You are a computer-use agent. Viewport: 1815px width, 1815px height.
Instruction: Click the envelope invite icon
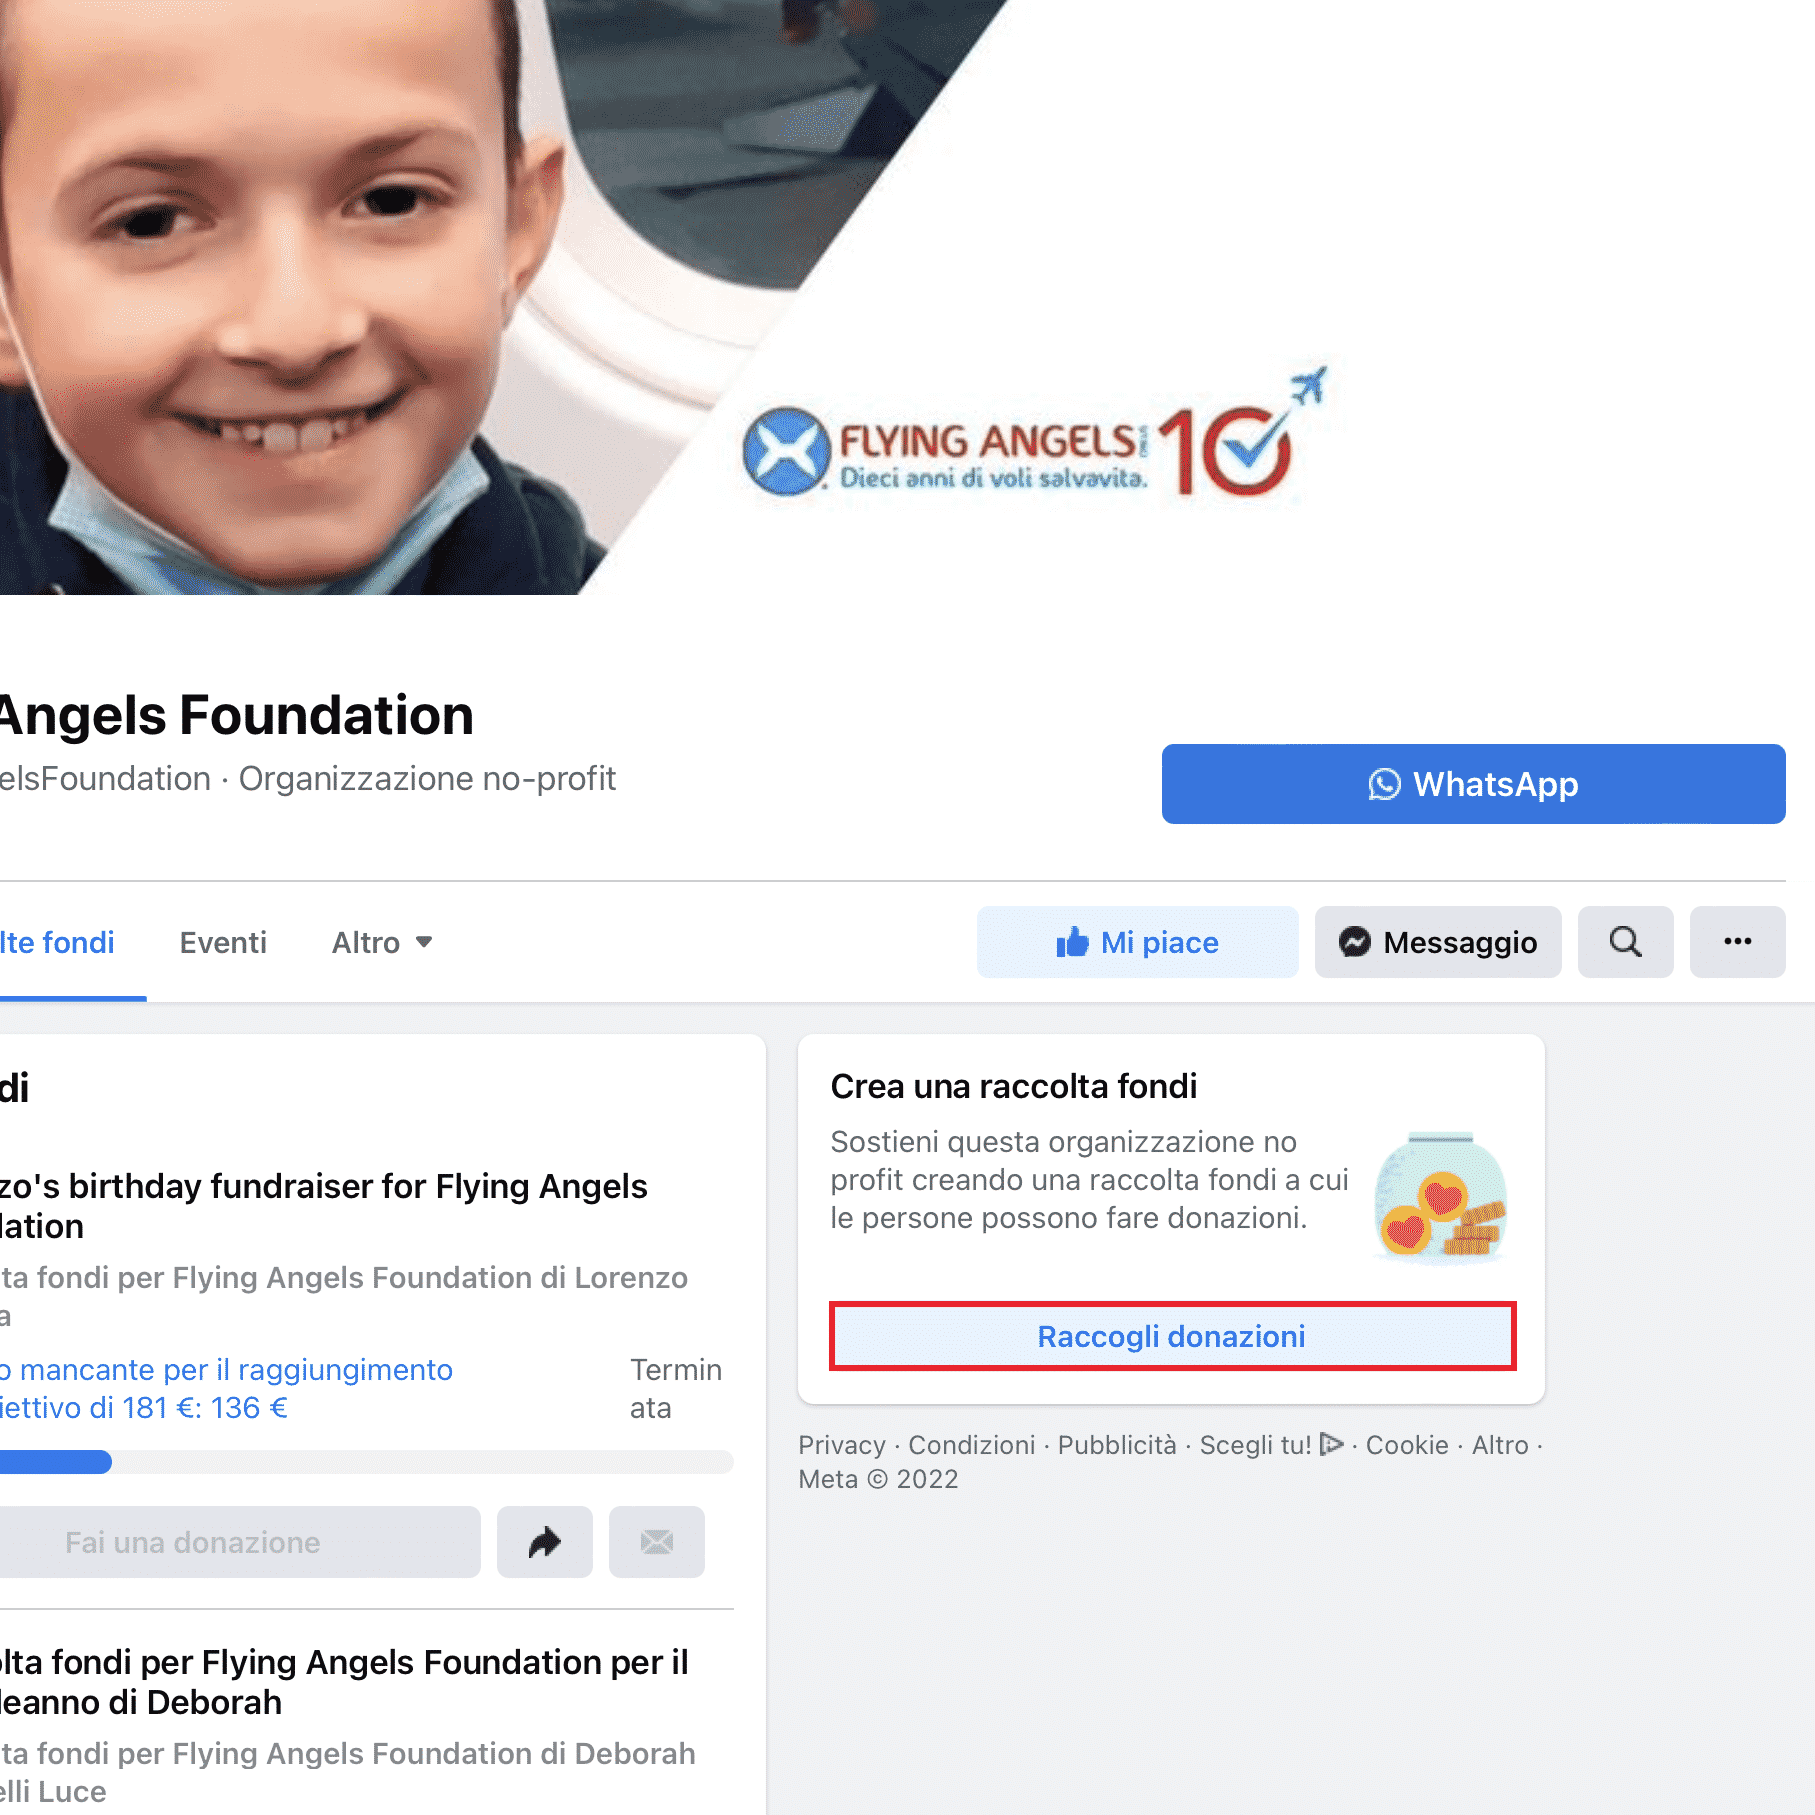tap(656, 1542)
